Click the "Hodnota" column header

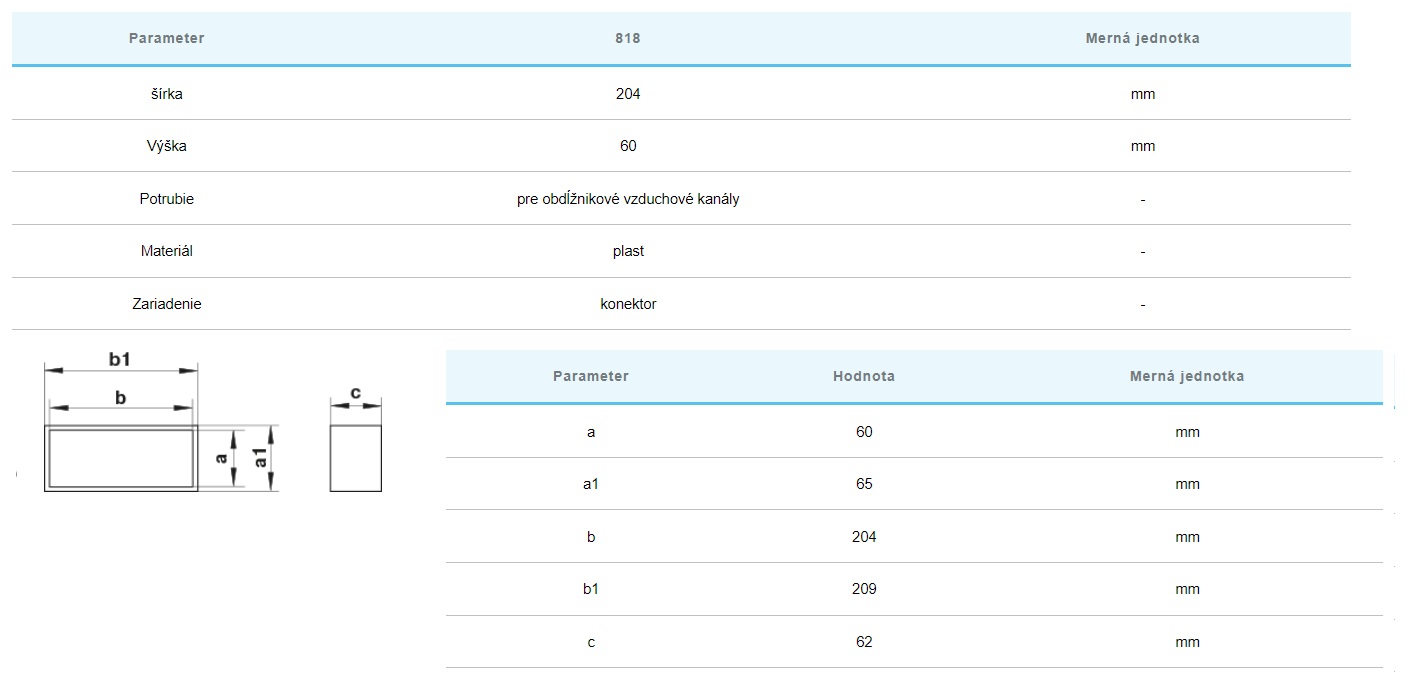[x=863, y=377]
